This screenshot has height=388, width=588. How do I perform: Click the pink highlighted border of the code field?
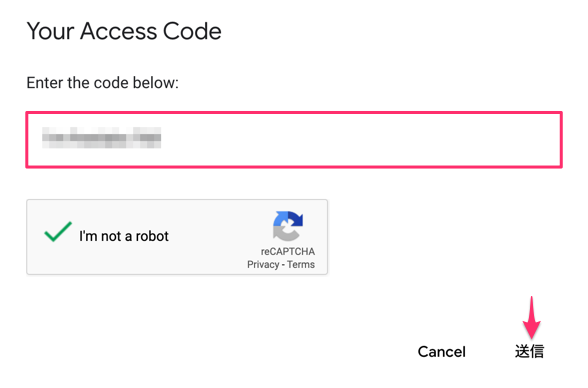point(294,112)
